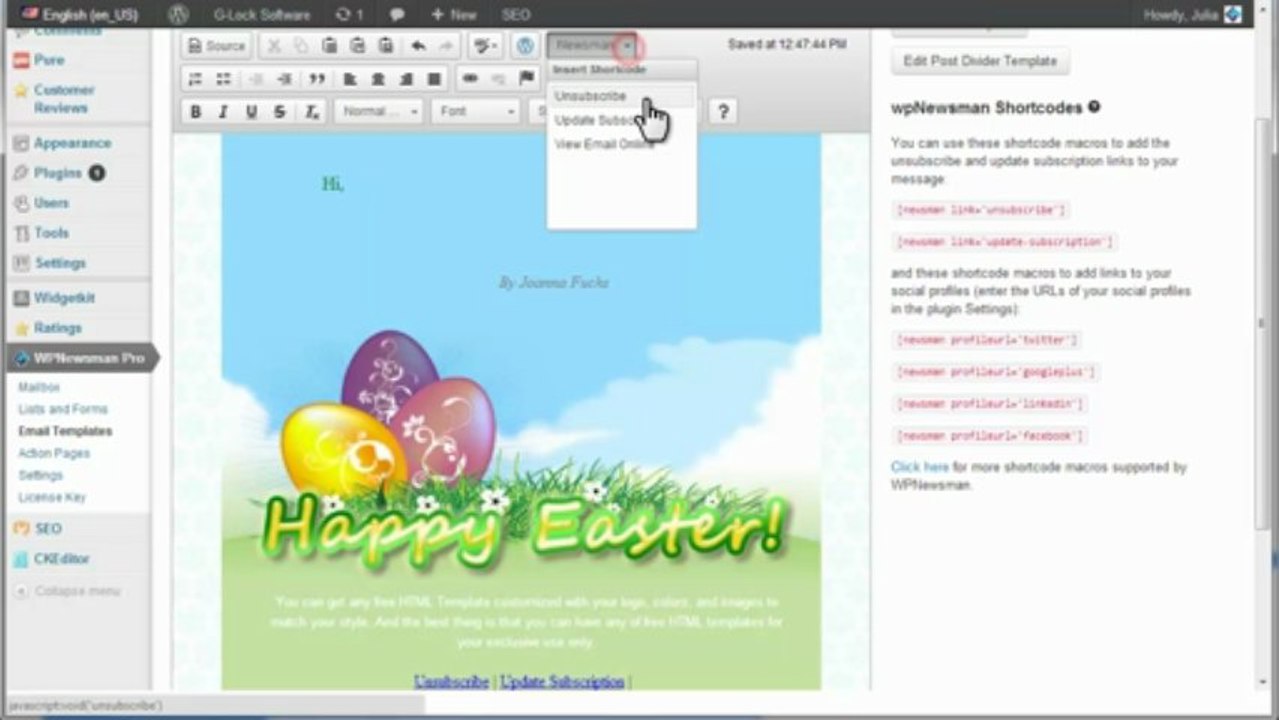
Task: Justify text alignment
Action: tap(434, 79)
